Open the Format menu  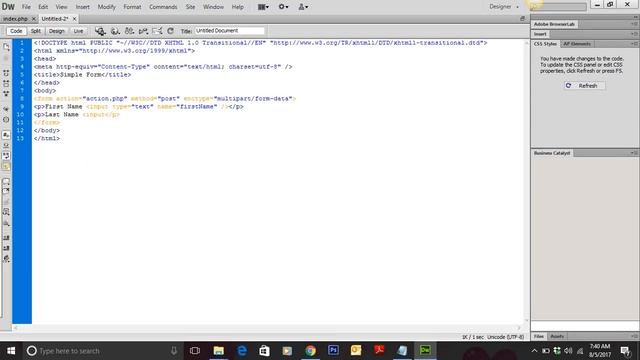pyautogui.click(x=132, y=7)
